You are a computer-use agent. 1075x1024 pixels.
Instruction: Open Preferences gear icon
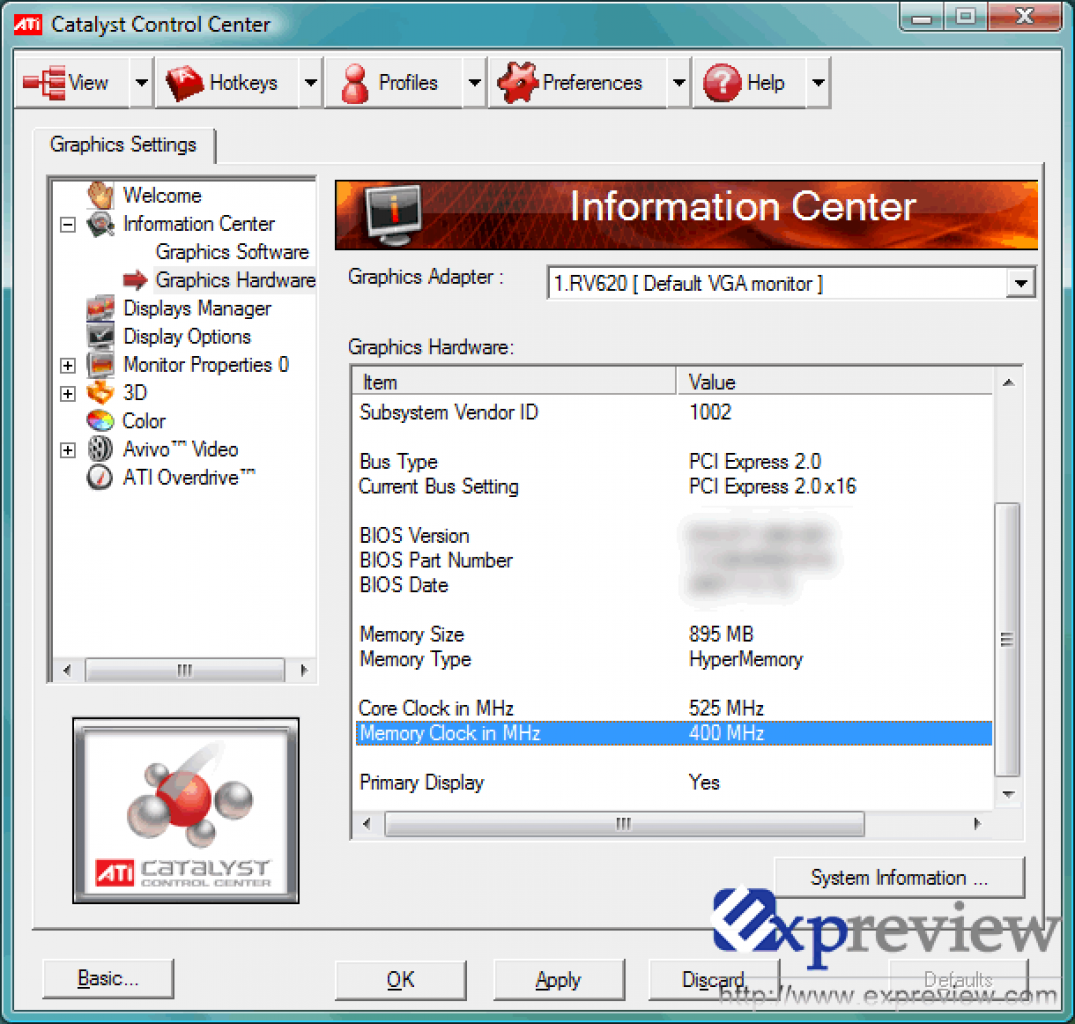pyautogui.click(x=517, y=82)
